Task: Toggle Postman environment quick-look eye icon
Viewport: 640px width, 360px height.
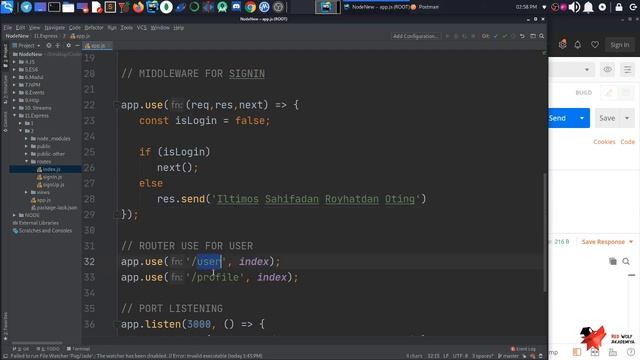Action: click(608, 70)
